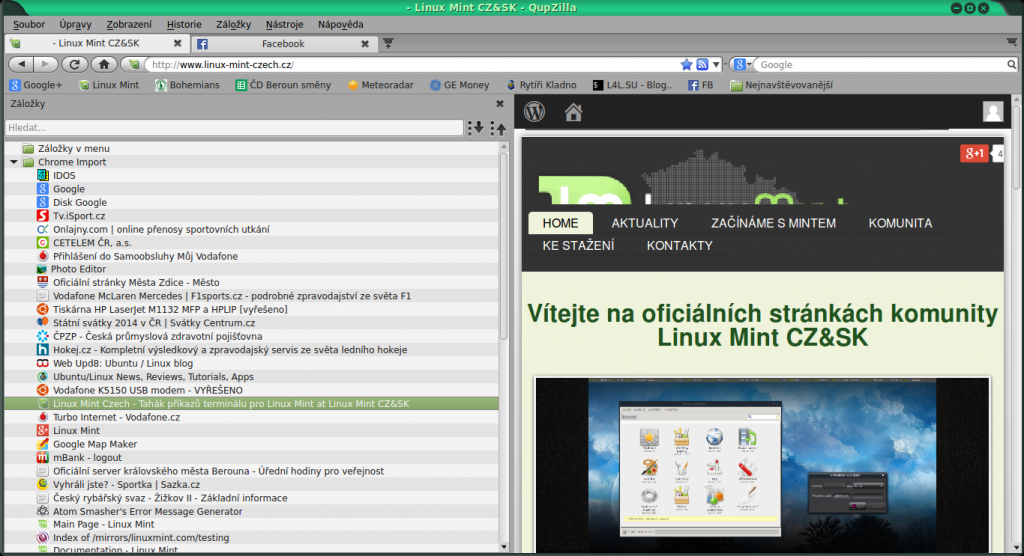Open the Historie menu
Screen dimensions: 1024x556
tap(184, 24)
